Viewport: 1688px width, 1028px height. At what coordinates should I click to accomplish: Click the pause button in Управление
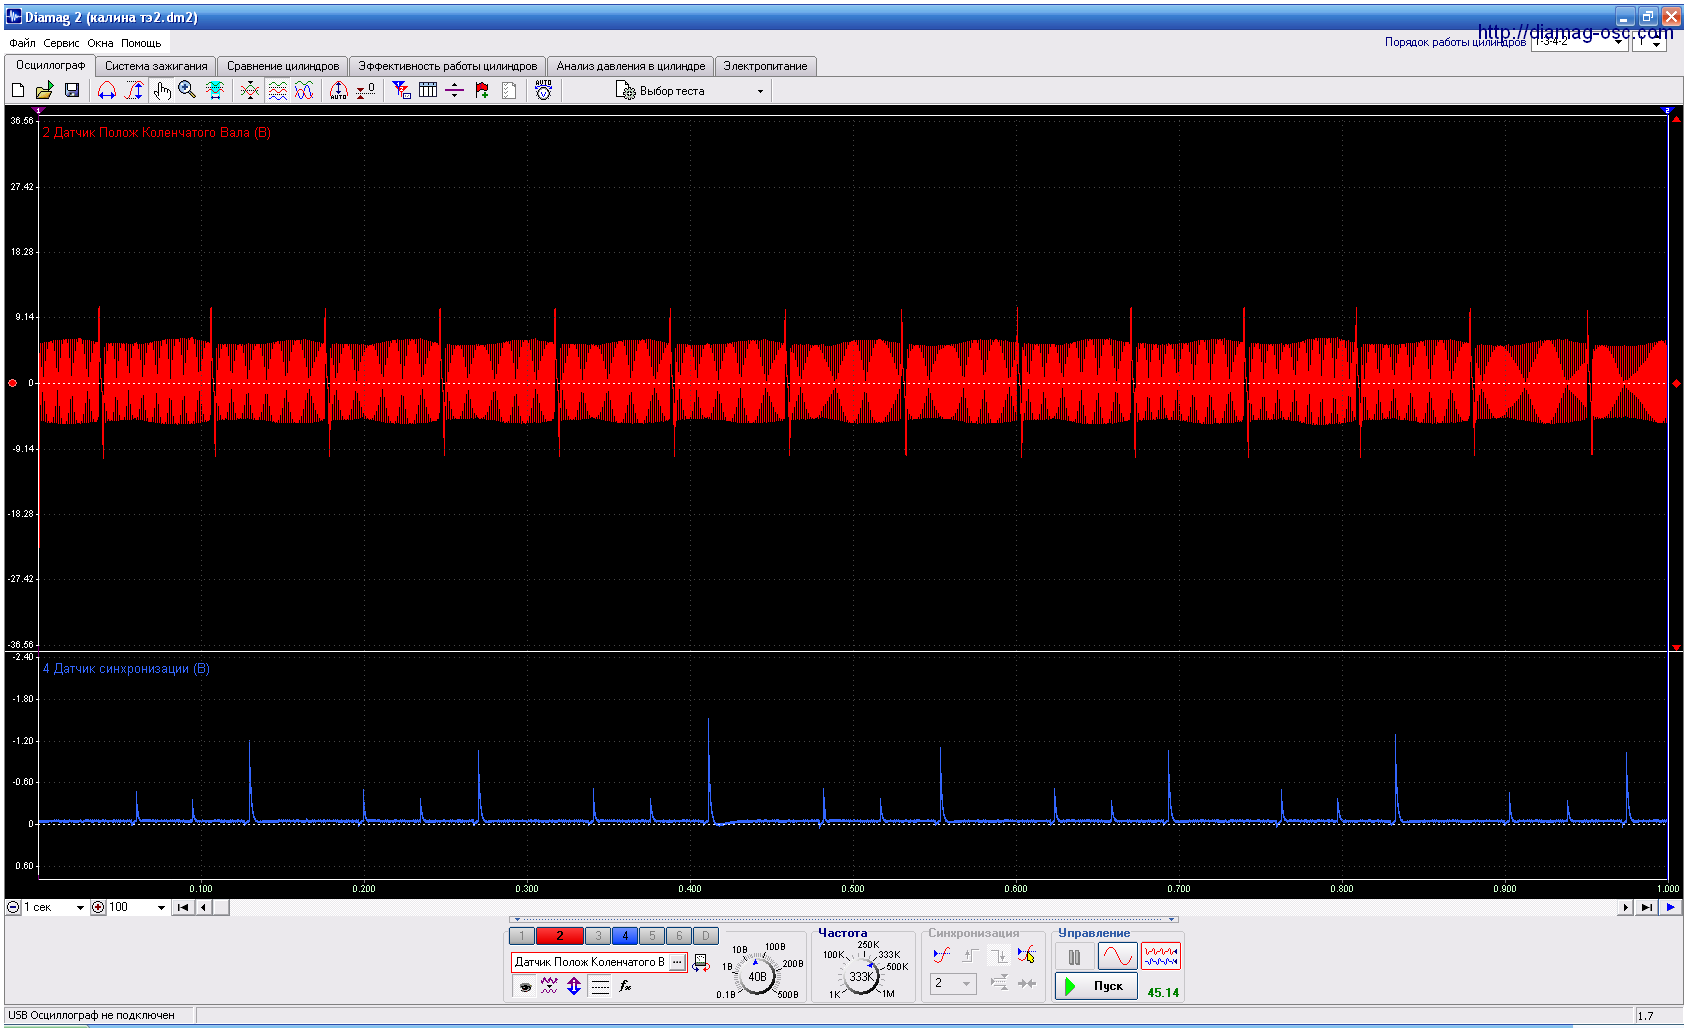(x=1075, y=957)
